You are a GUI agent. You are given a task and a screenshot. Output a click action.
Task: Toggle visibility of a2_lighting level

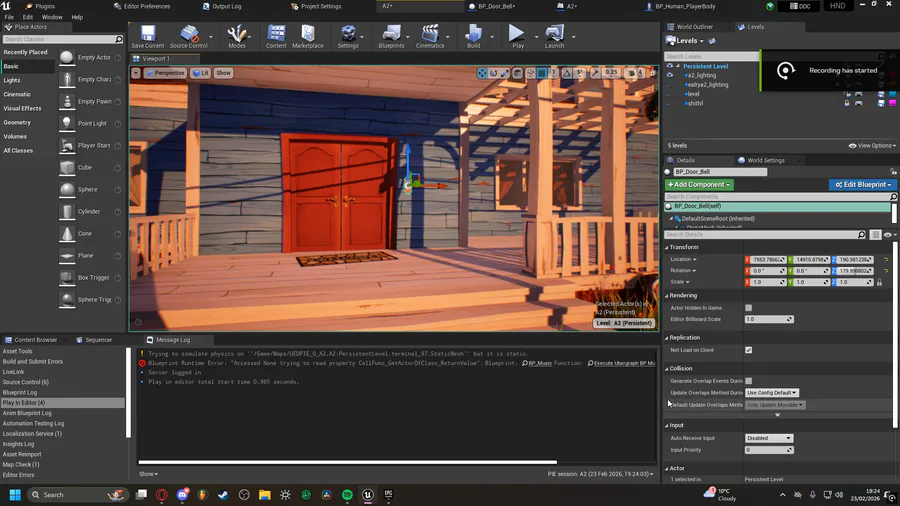coord(670,75)
